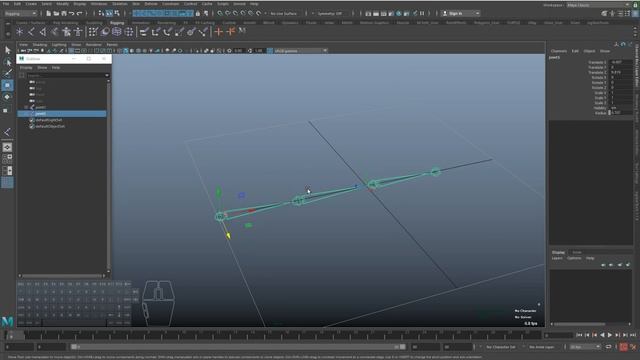Click the Save Scene icon

click(64, 13)
